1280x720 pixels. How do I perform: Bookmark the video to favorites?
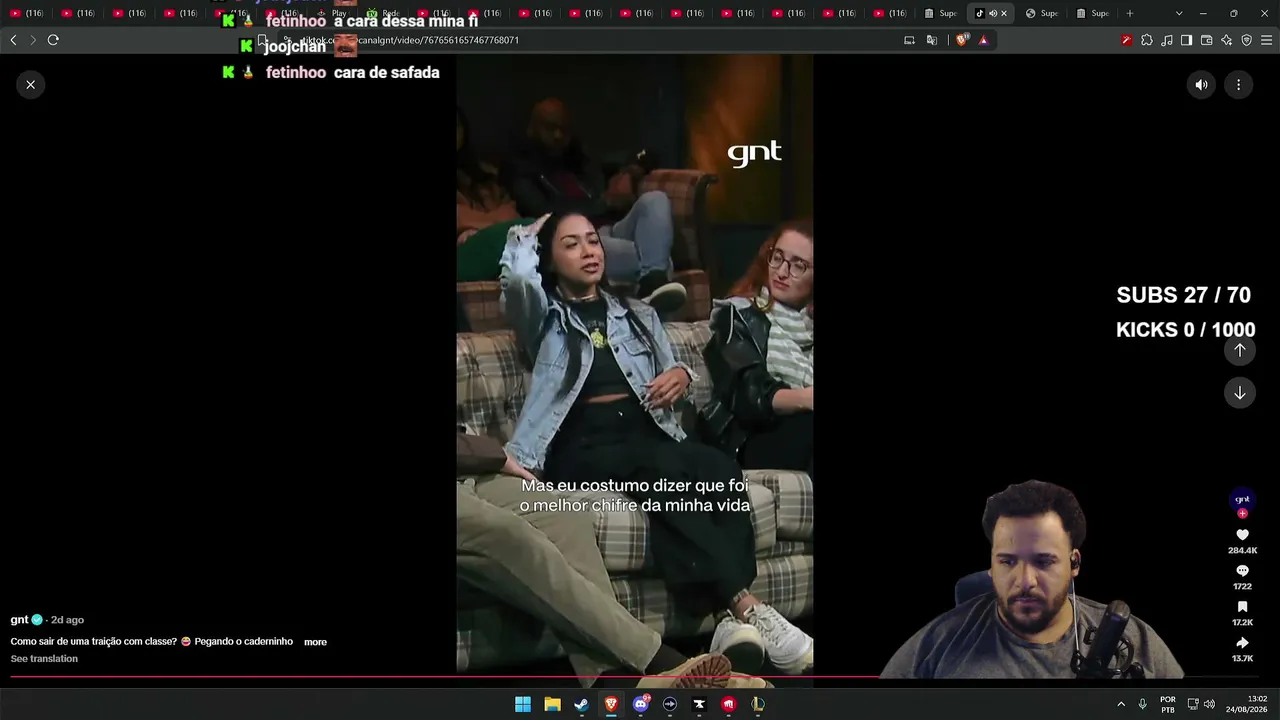point(1242,607)
